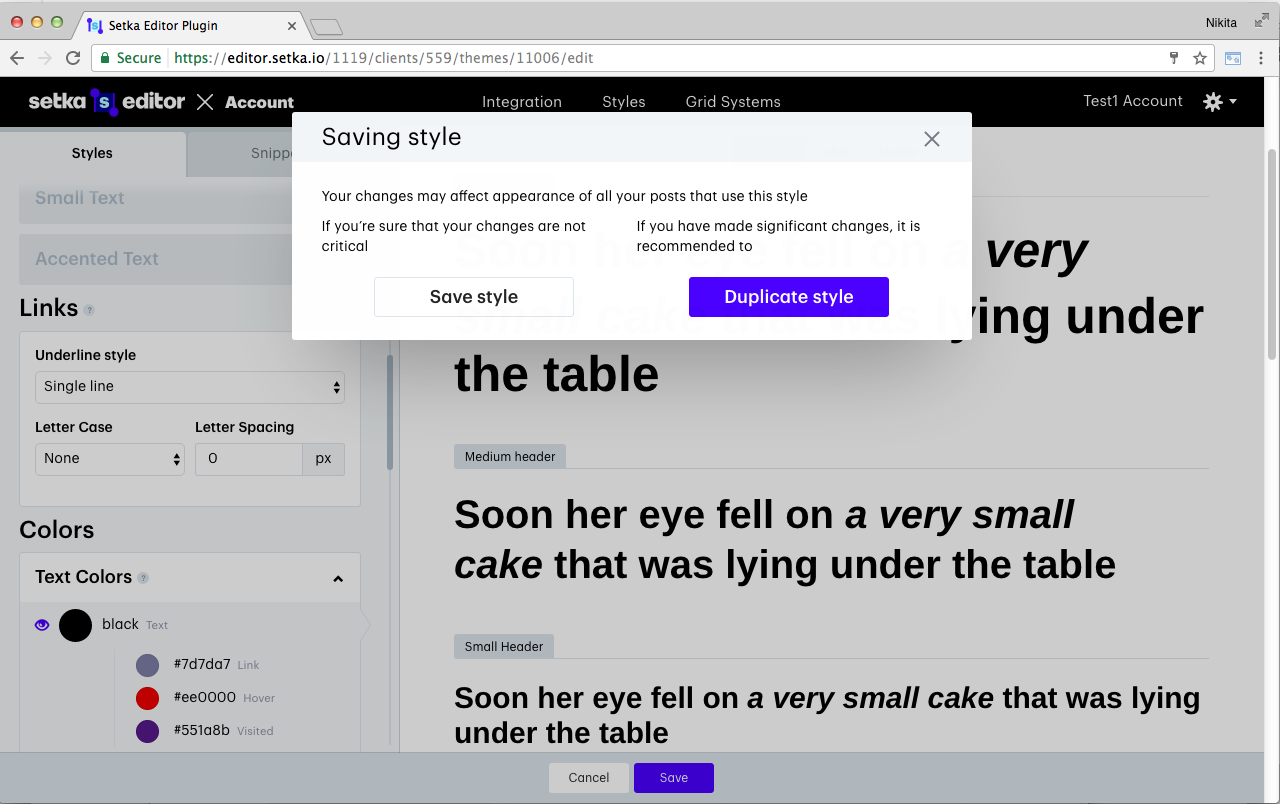Image resolution: width=1280 pixels, height=804 pixels.
Task: Click the purple Save button
Action: tap(674, 778)
